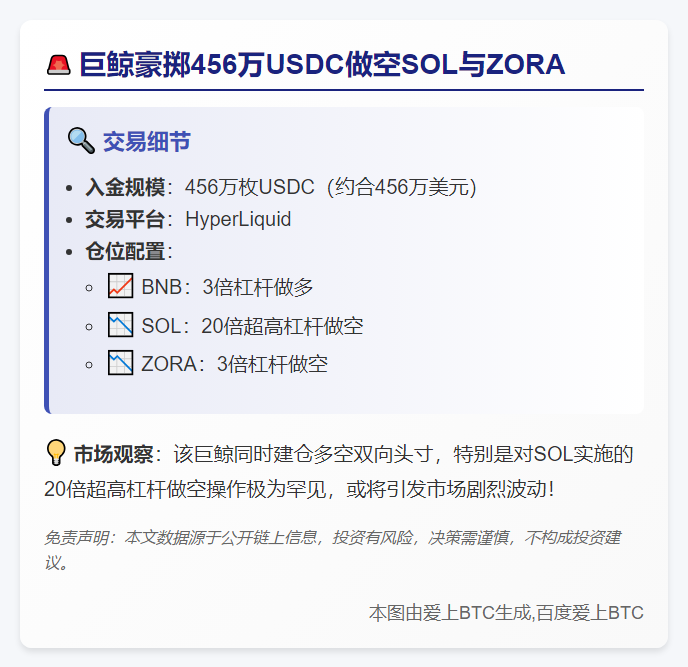Click the text SOL：20倍超高杠杆做空

pos(252,326)
